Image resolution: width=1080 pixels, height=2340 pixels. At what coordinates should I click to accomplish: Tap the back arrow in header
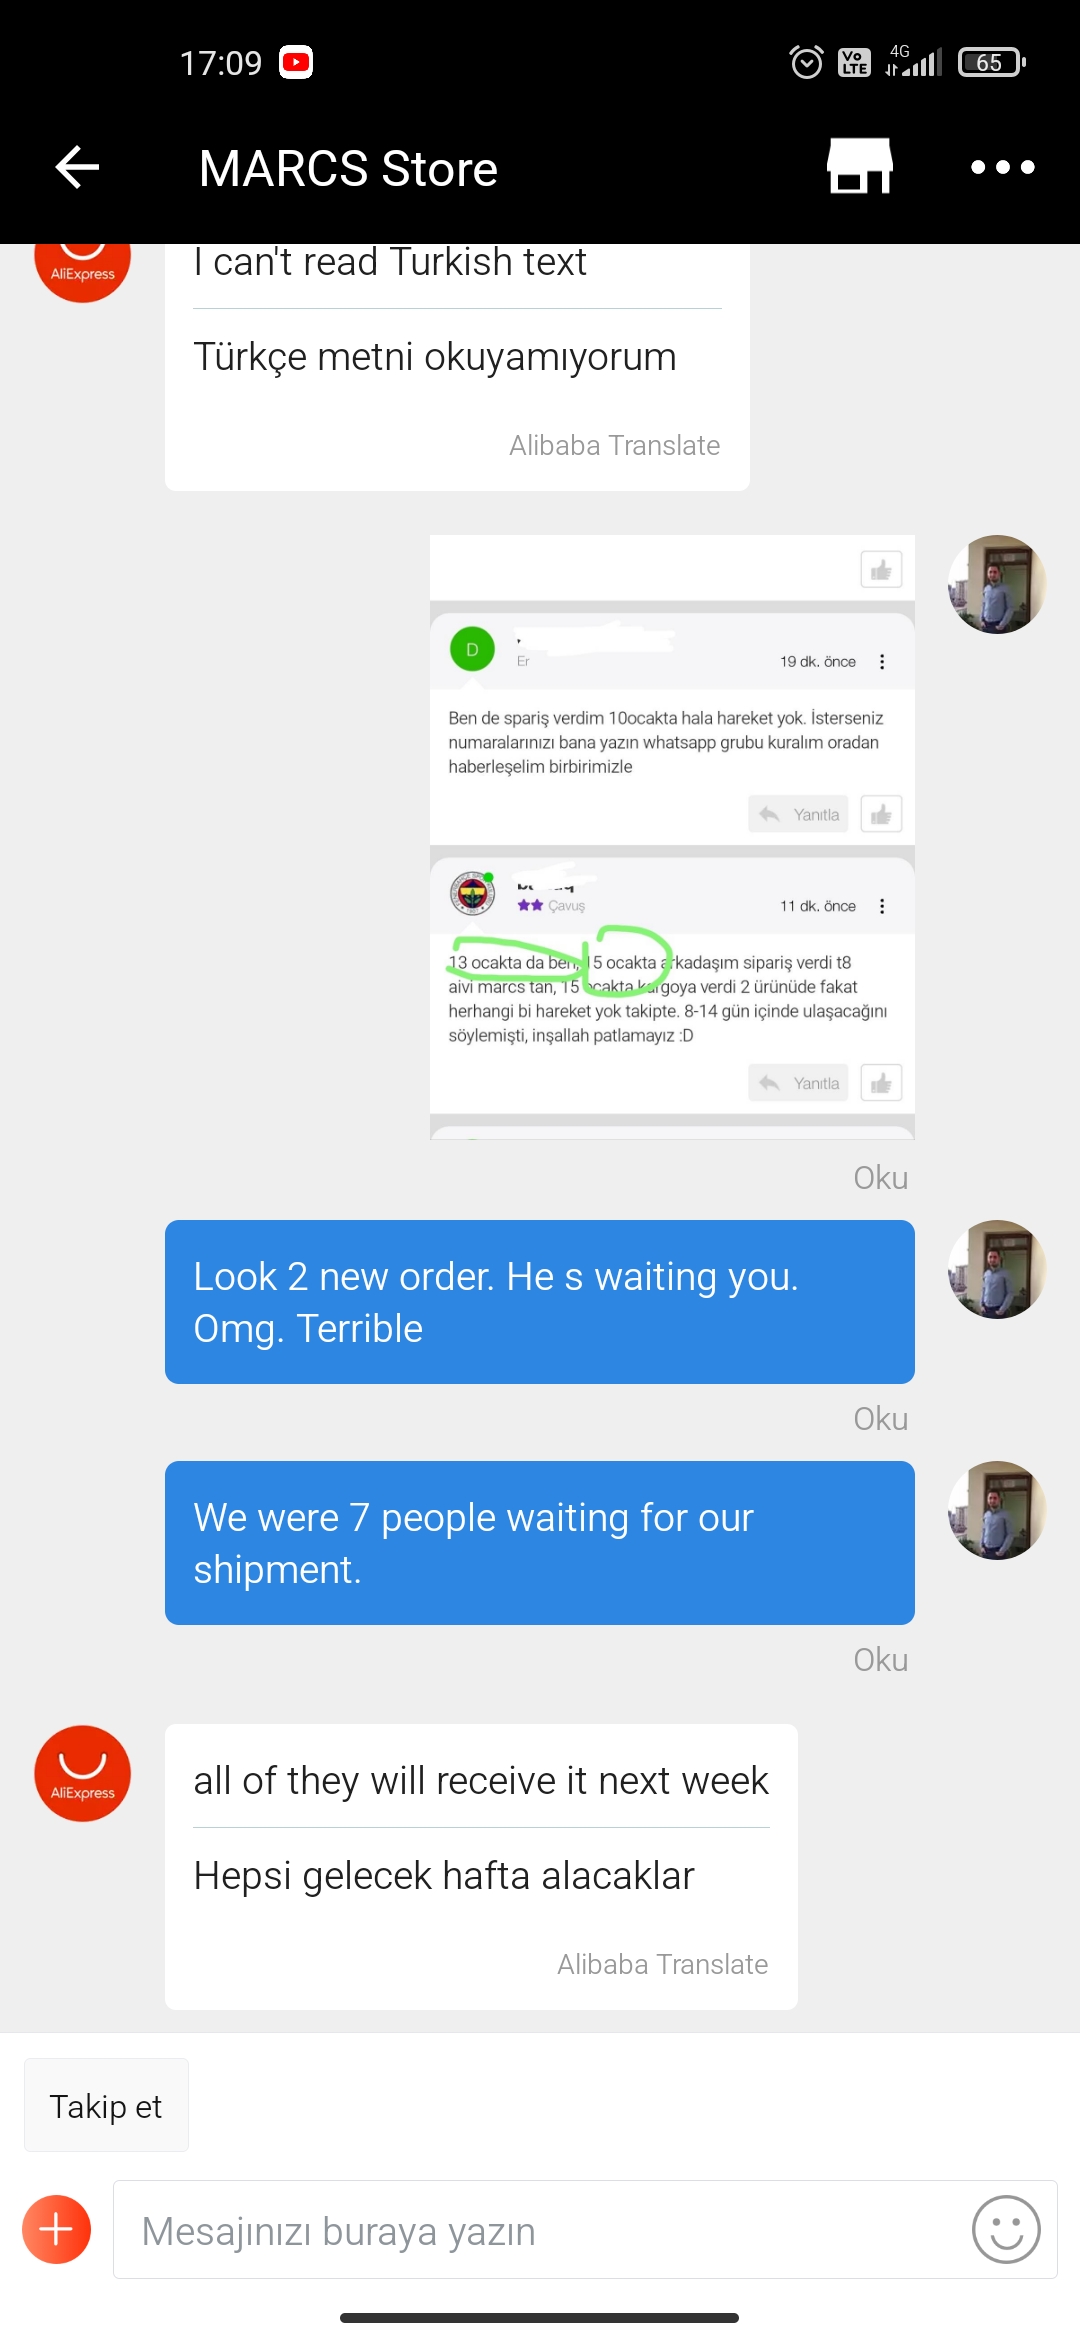pos(77,167)
